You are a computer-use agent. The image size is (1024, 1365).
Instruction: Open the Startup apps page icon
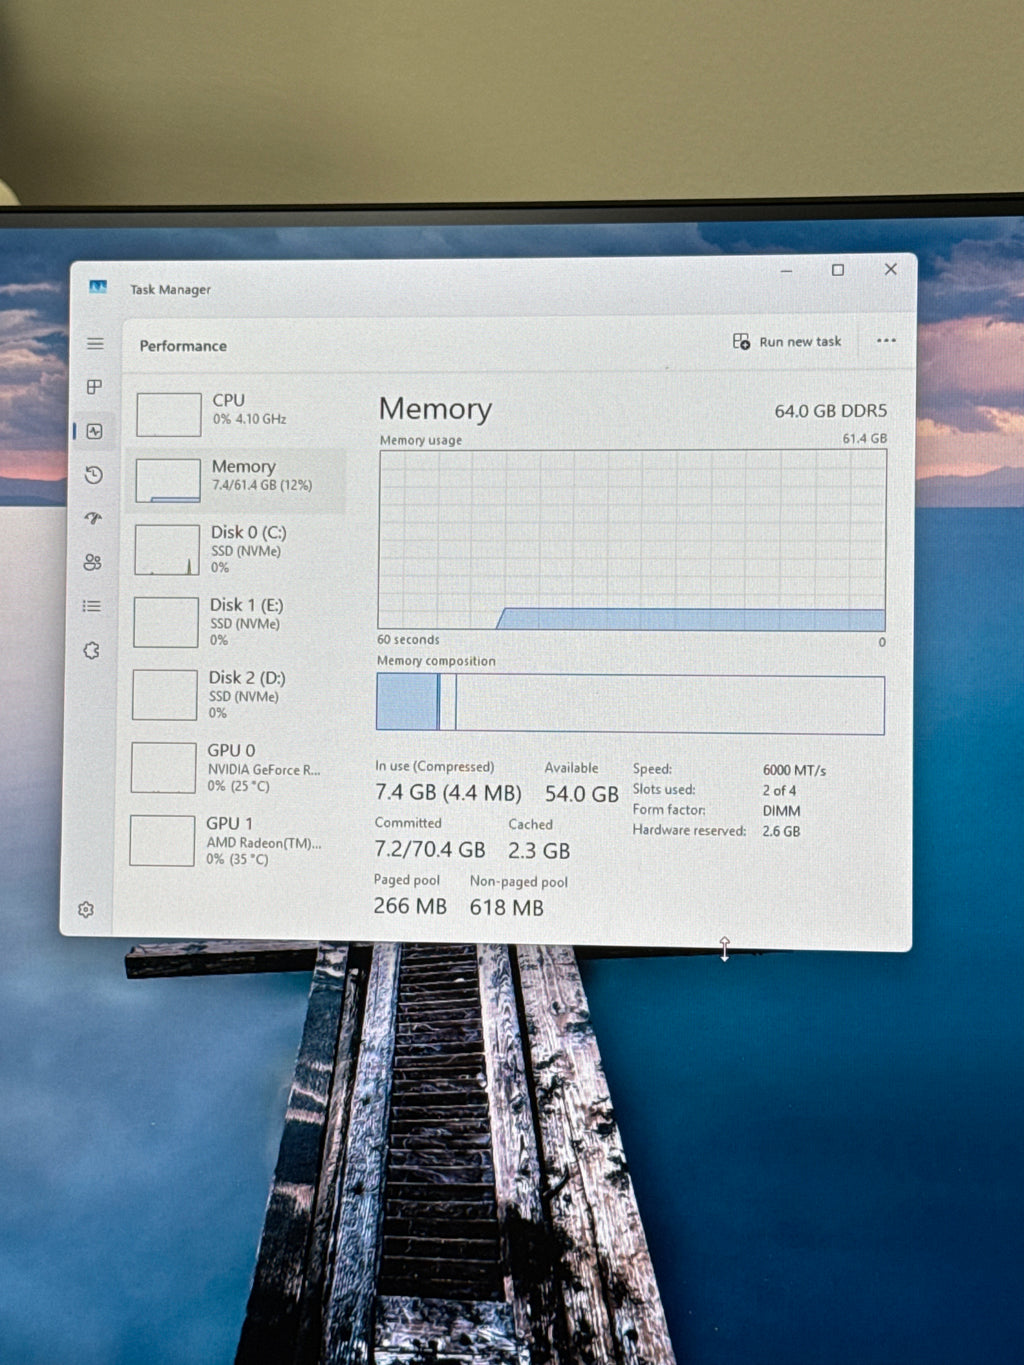[93, 518]
